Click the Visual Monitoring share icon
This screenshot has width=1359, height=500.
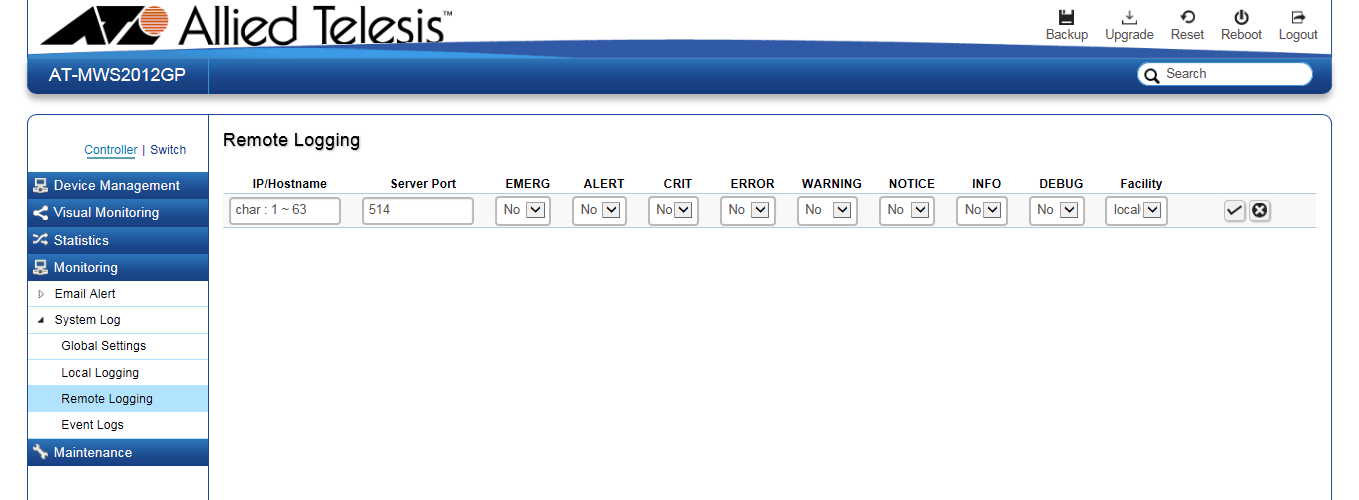point(40,212)
